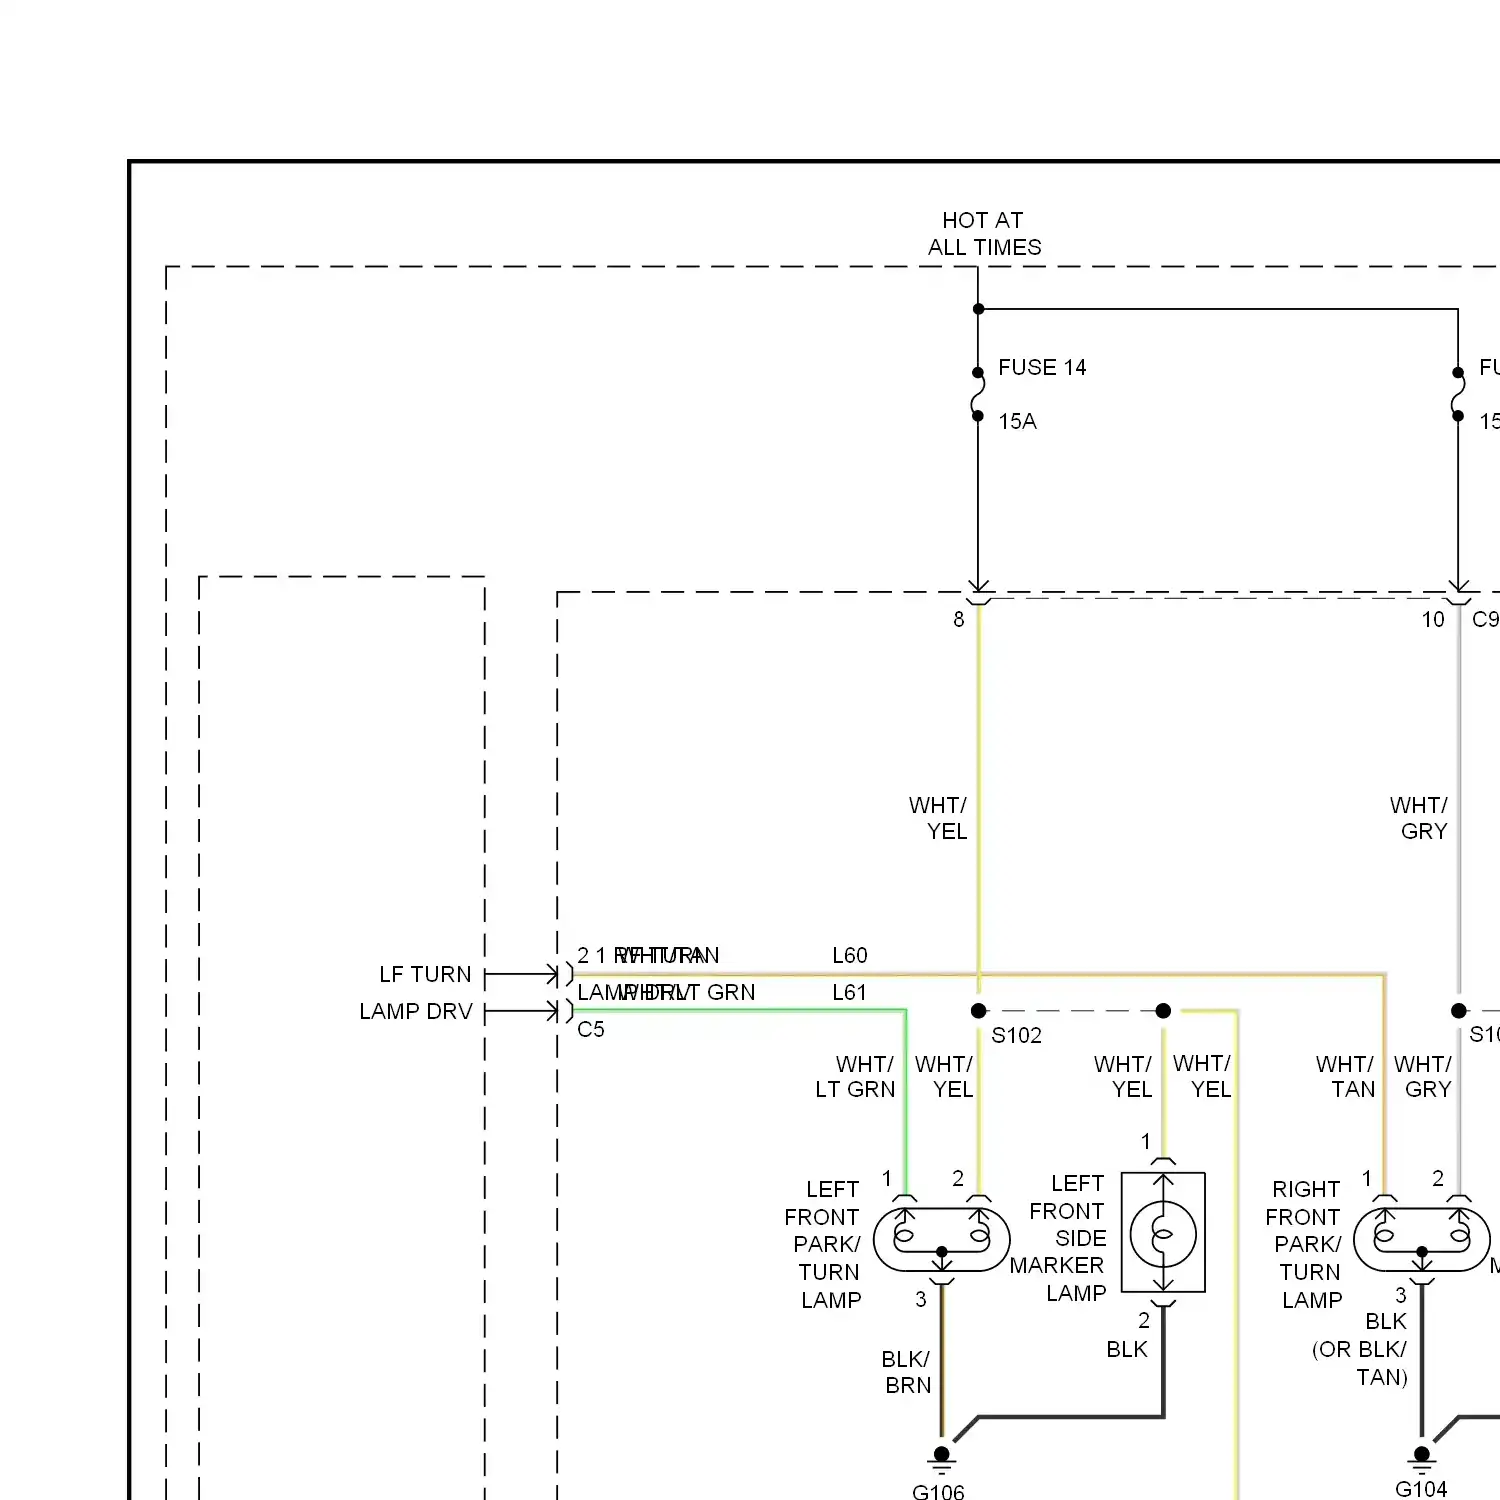Click the splice dot above side marker lamp
This screenshot has height=1500, width=1500.
click(x=1163, y=1011)
